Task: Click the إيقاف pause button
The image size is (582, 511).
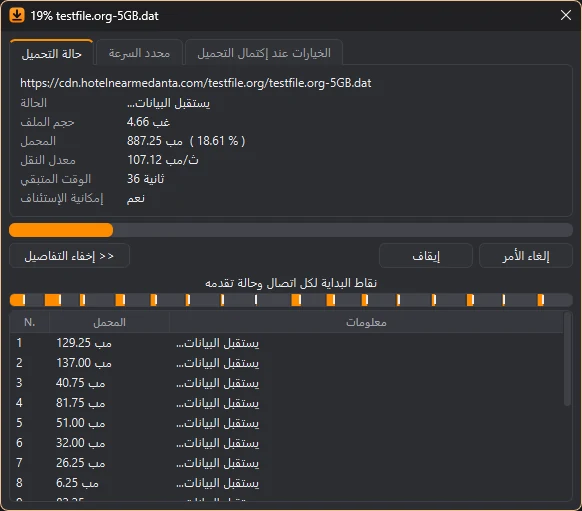Action: tap(426, 256)
